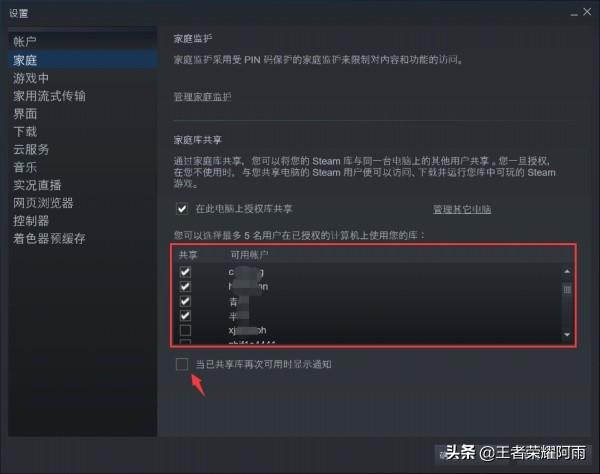Go to 控制器 settings
The width and height of the screenshot is (600, 474).
[31, 221]
